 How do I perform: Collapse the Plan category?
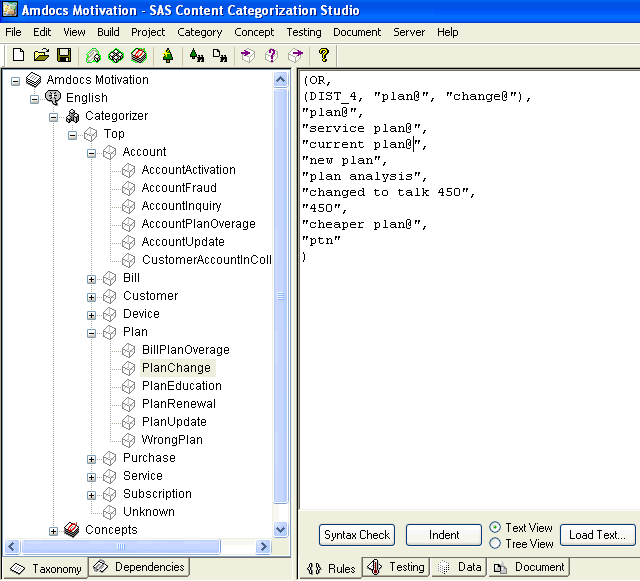pyautogui.click(x=91, y=334)
